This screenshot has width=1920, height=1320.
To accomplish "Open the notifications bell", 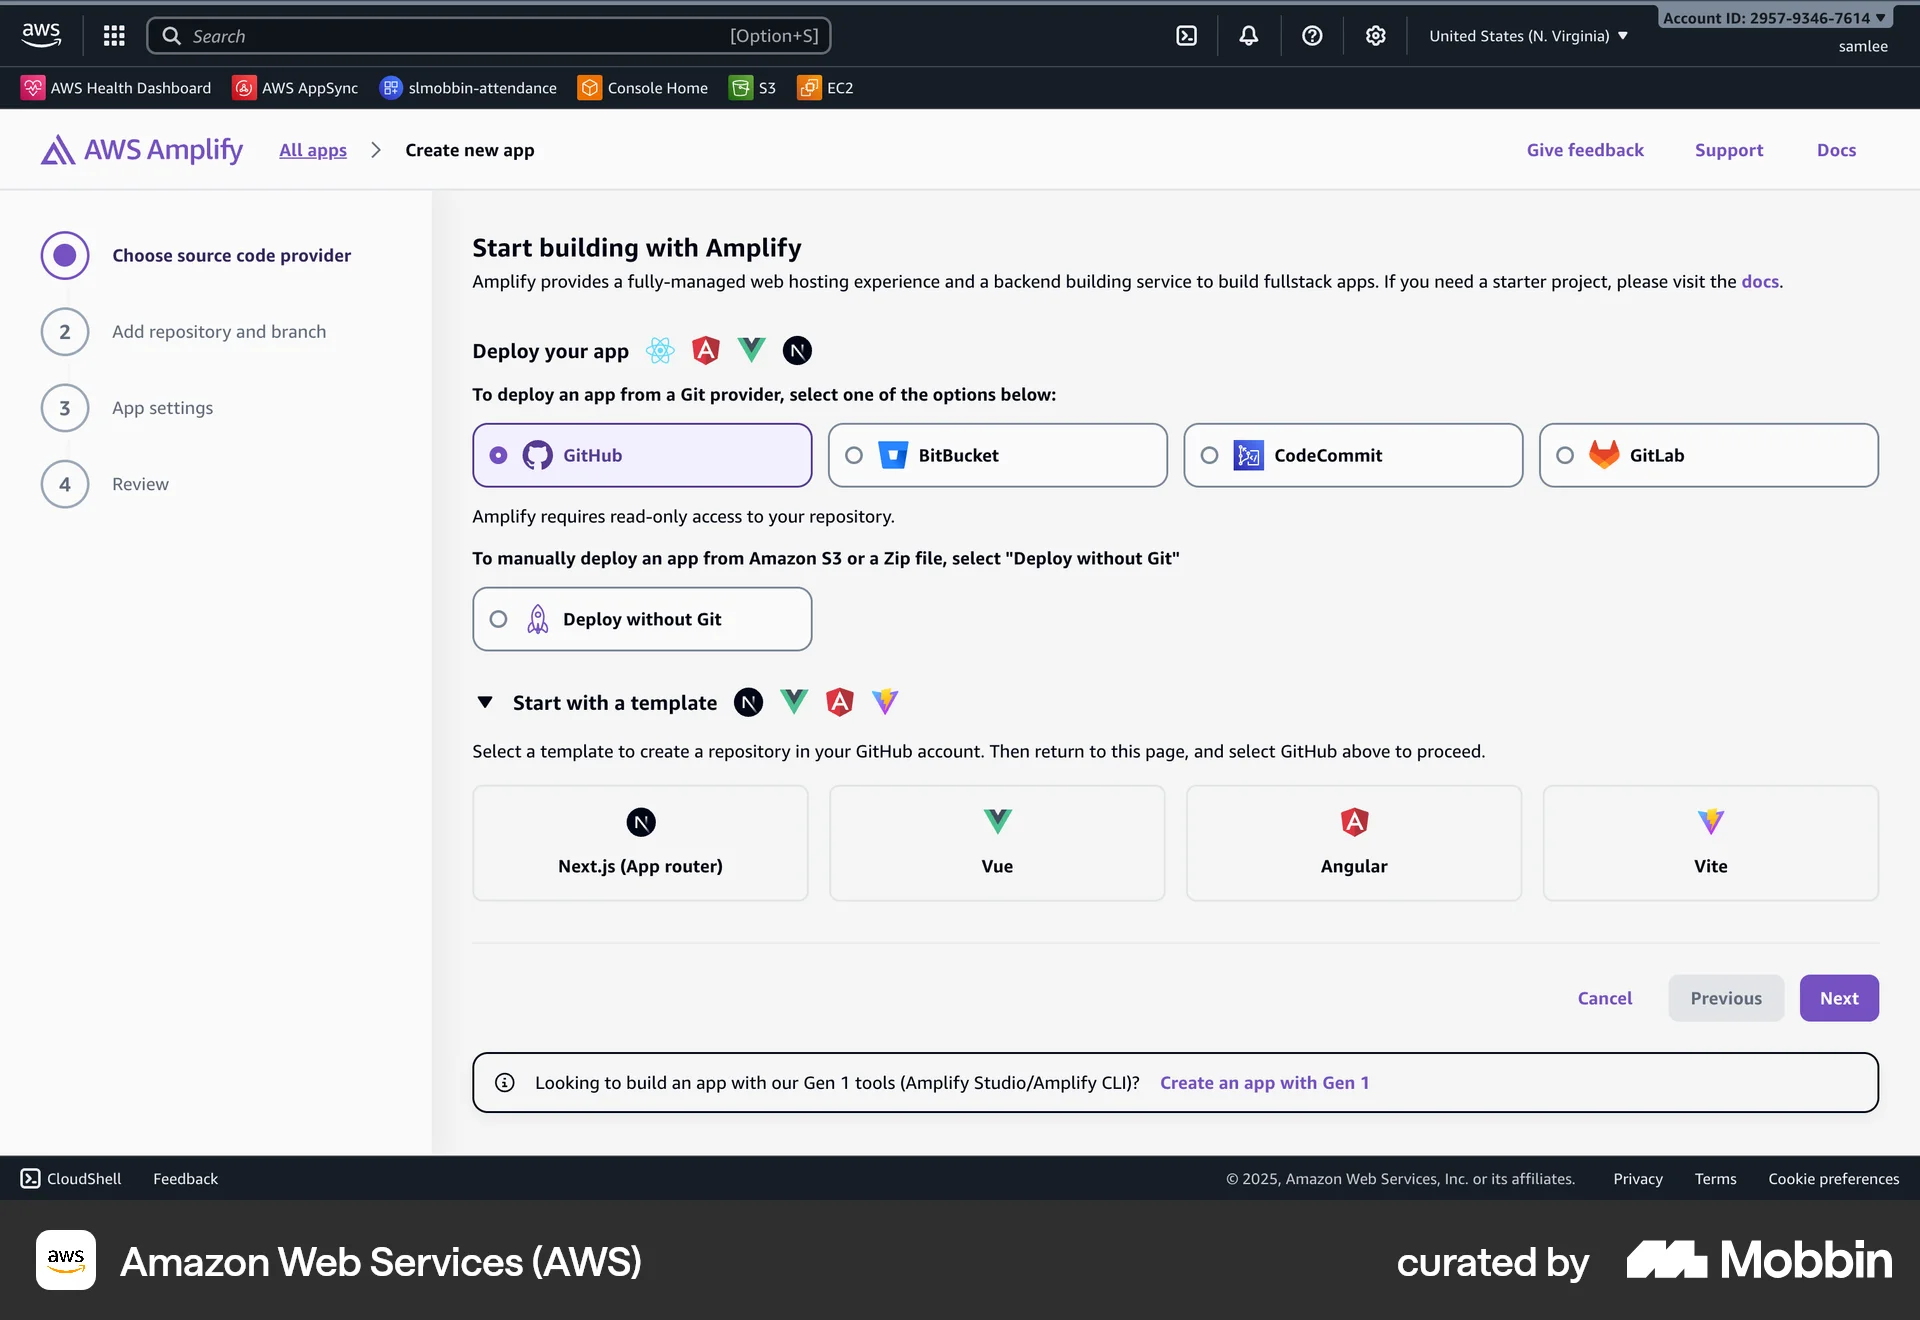I will (x=1248, y=35).
